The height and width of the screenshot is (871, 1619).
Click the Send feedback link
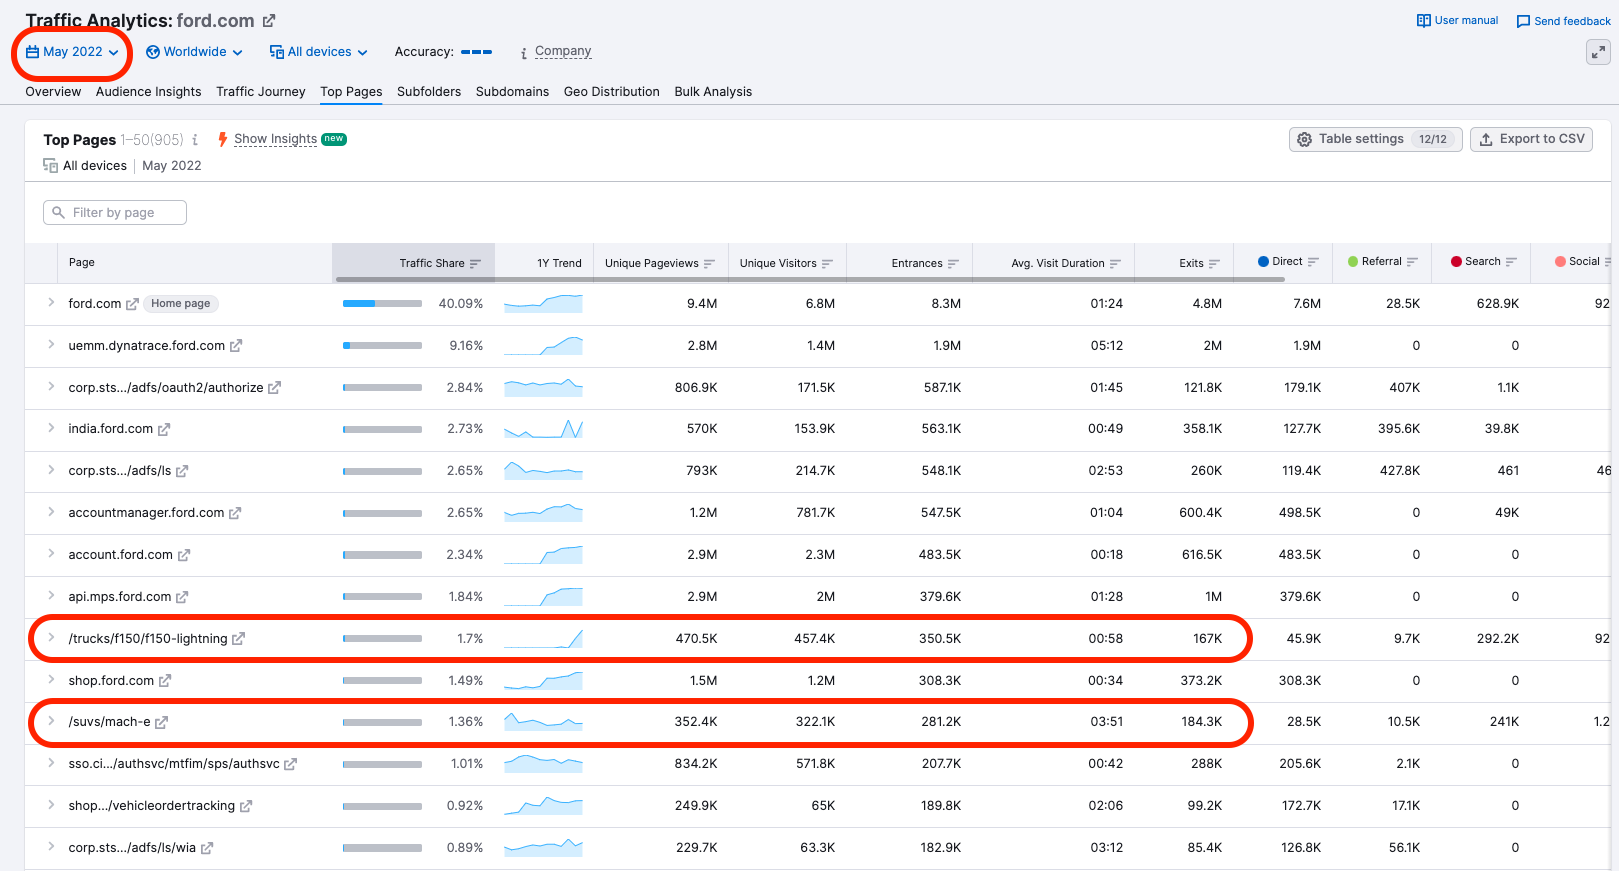click(1572, 21)
